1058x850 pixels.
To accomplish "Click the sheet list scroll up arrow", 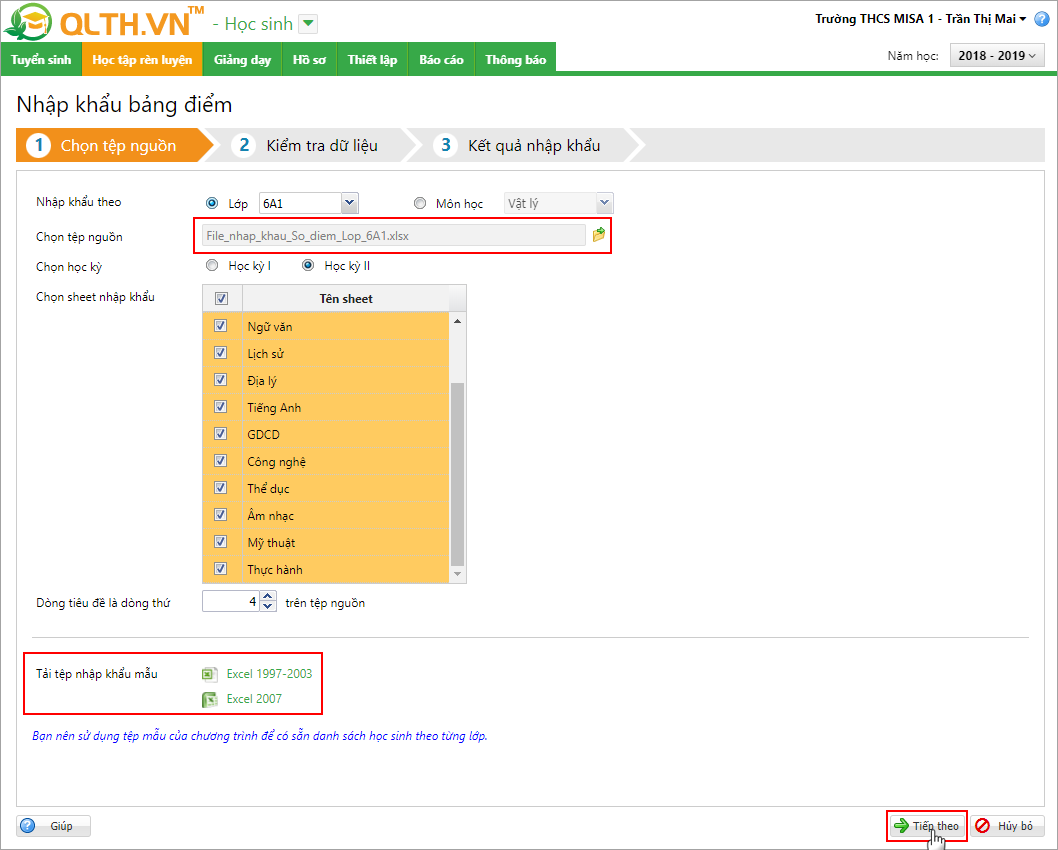I will pos(457,321).
